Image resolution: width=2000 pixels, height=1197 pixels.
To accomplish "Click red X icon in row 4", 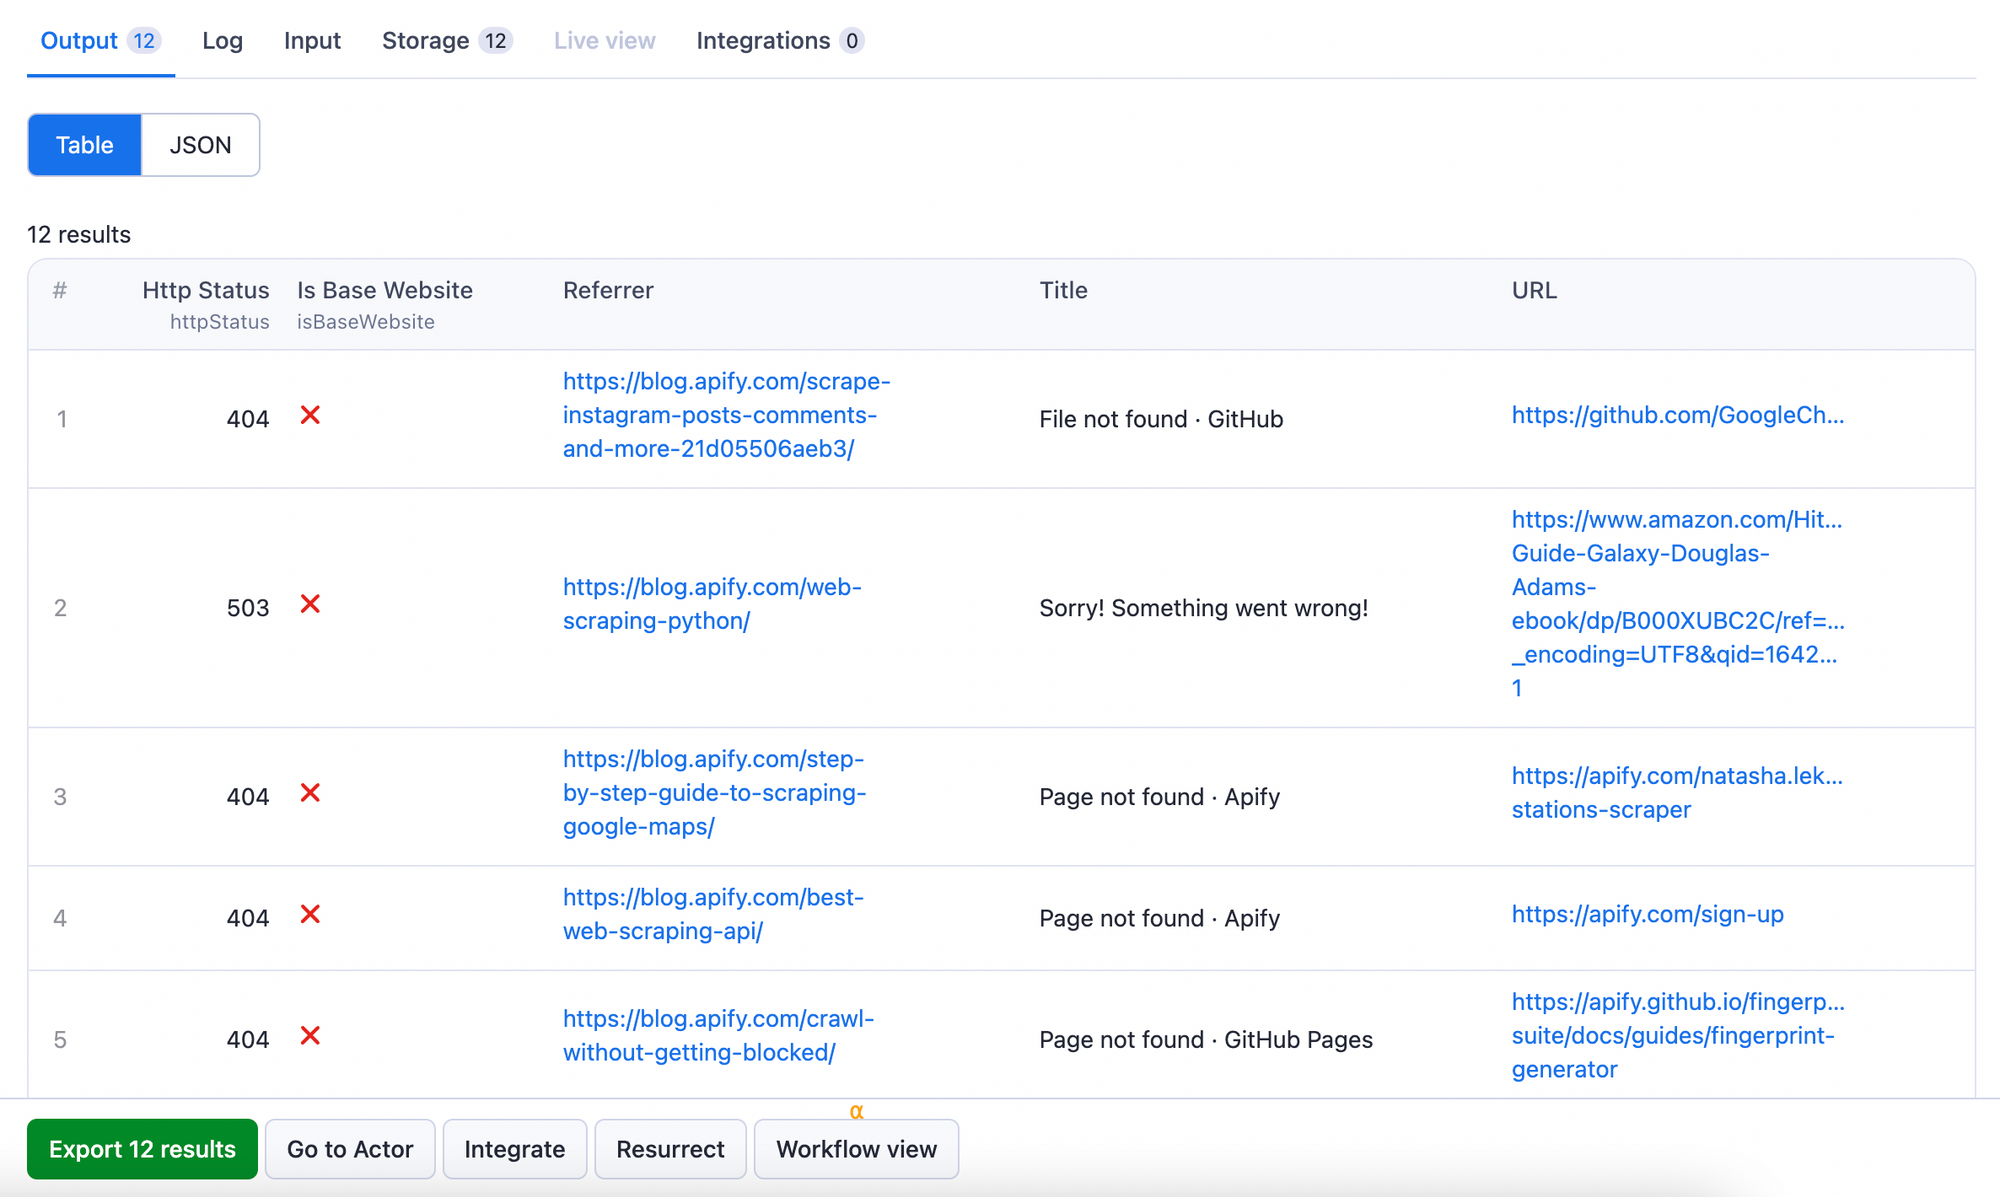I will click(310, 914).
